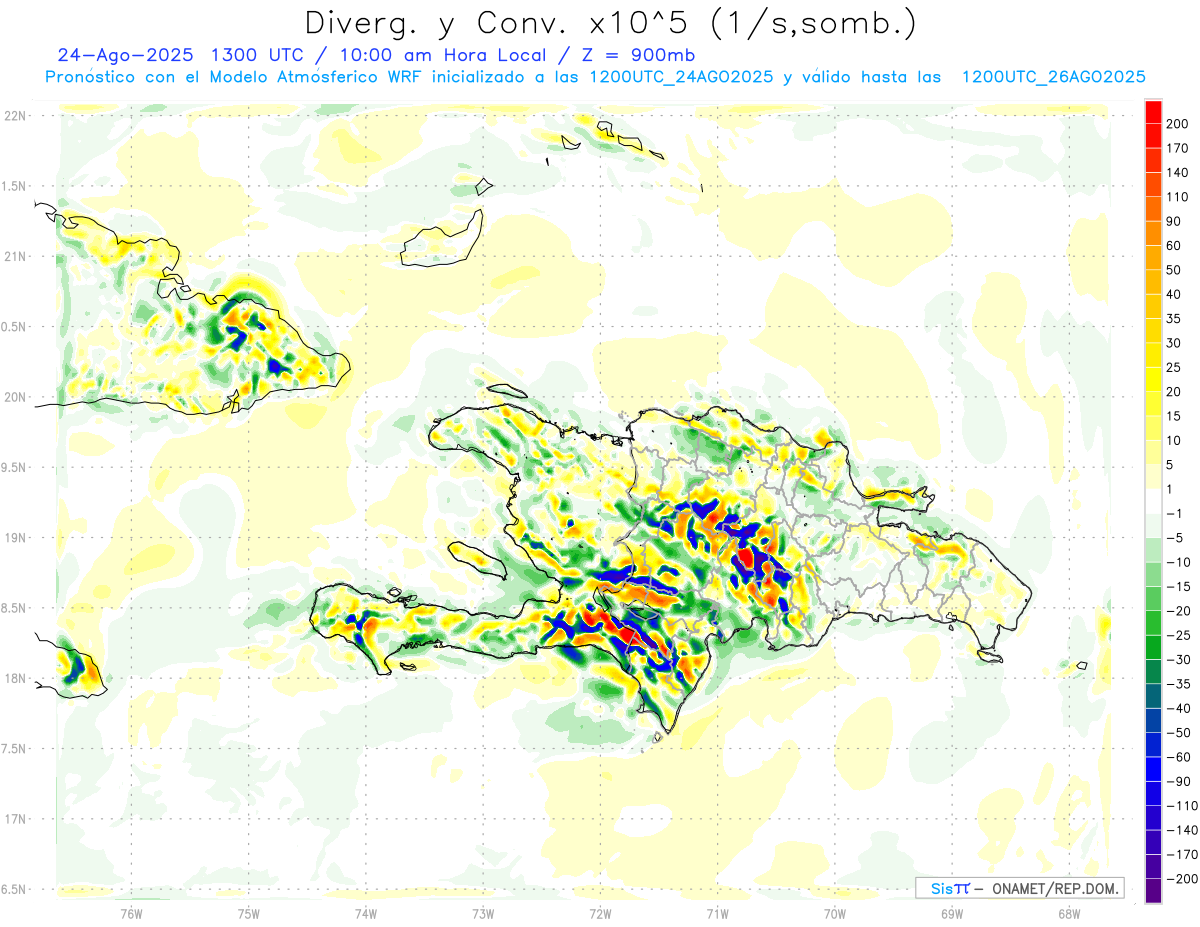This screenshot has width=1200, height=927.
Task: Click the '0.5N' latitude label
Action: pos(15,327)
